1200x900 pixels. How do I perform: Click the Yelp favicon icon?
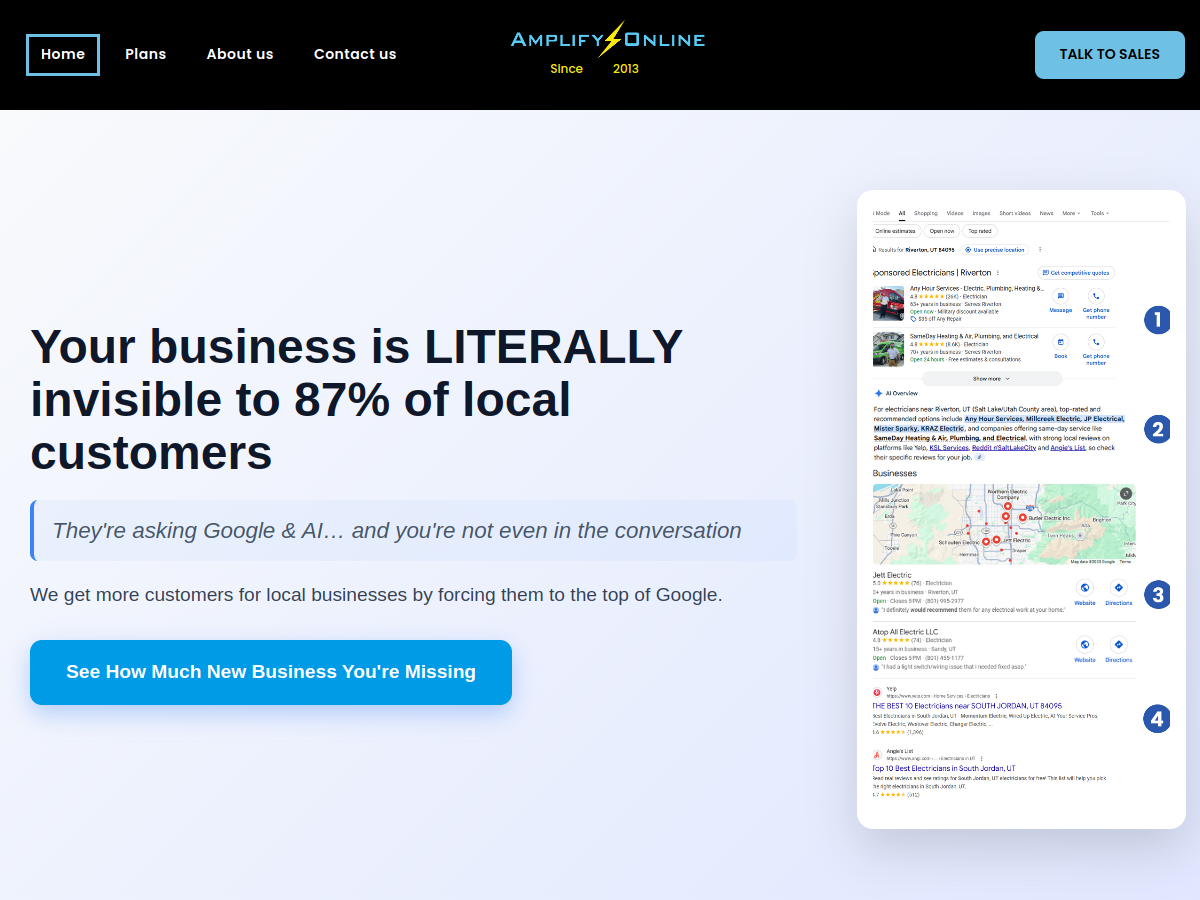tap(877, 692)
